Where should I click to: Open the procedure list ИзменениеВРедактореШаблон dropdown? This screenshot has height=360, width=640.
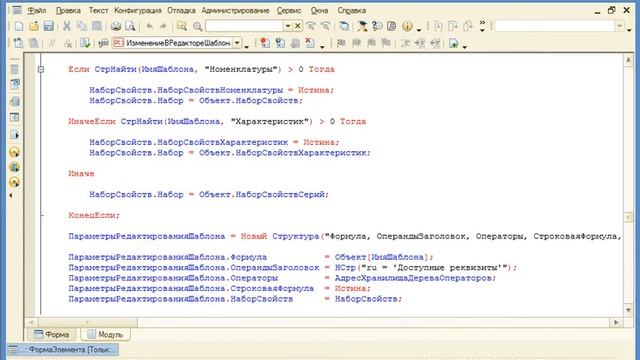point(237,43)
